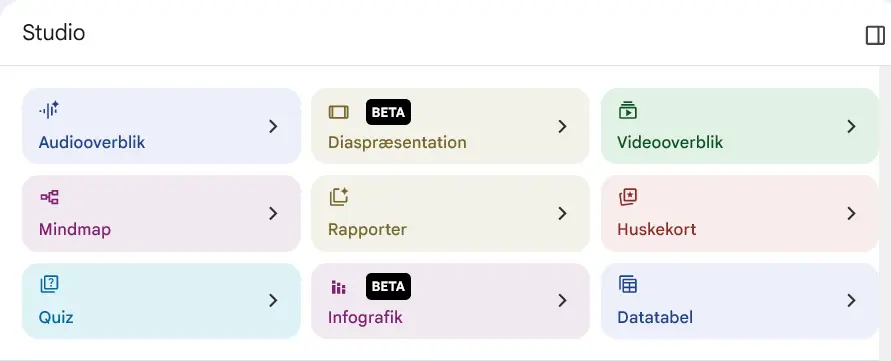Viewport: 891px width, 361px height.
Task: Expand the Huskekort chevron
Action: tap(851, 213)
